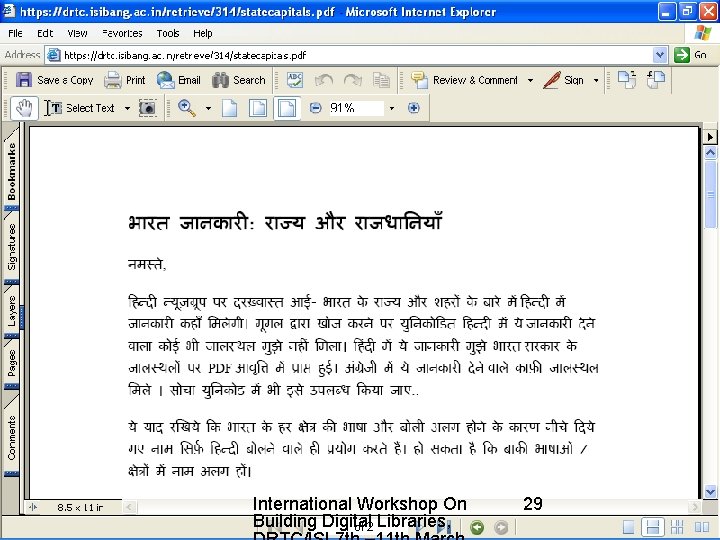Click the vertical scrollbar down arrow
720x540 pixels.
click(x=710, y=492)
